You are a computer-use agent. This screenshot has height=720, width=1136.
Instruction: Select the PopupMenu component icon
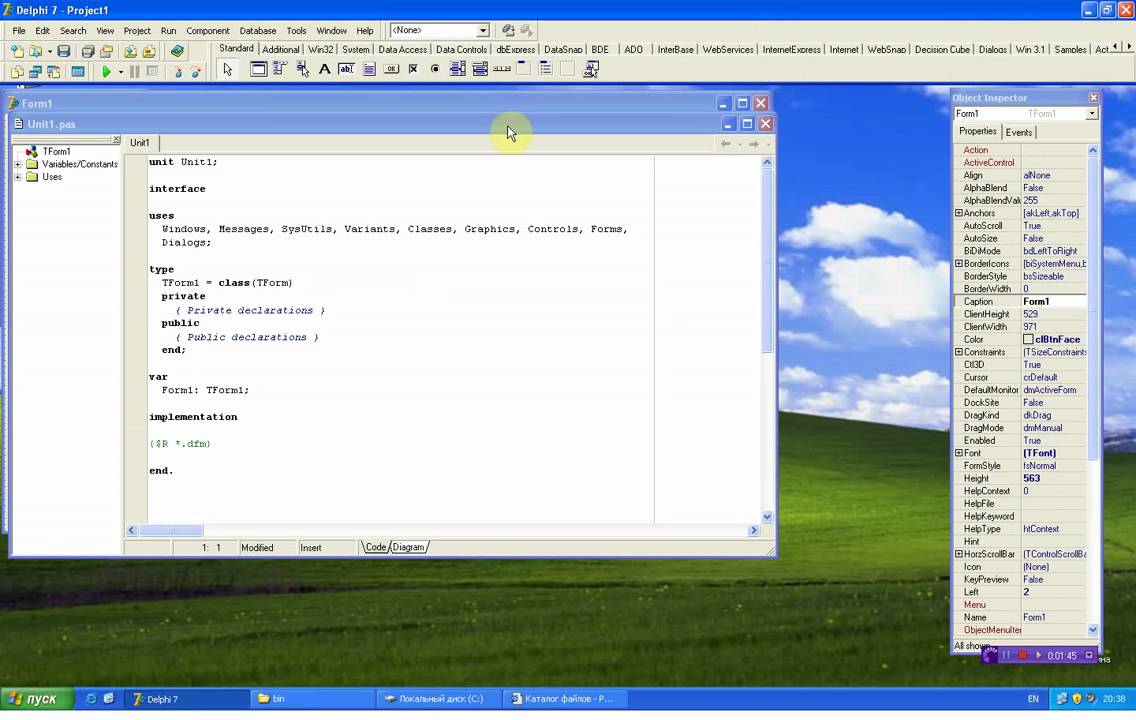click(x=302, y=70)
